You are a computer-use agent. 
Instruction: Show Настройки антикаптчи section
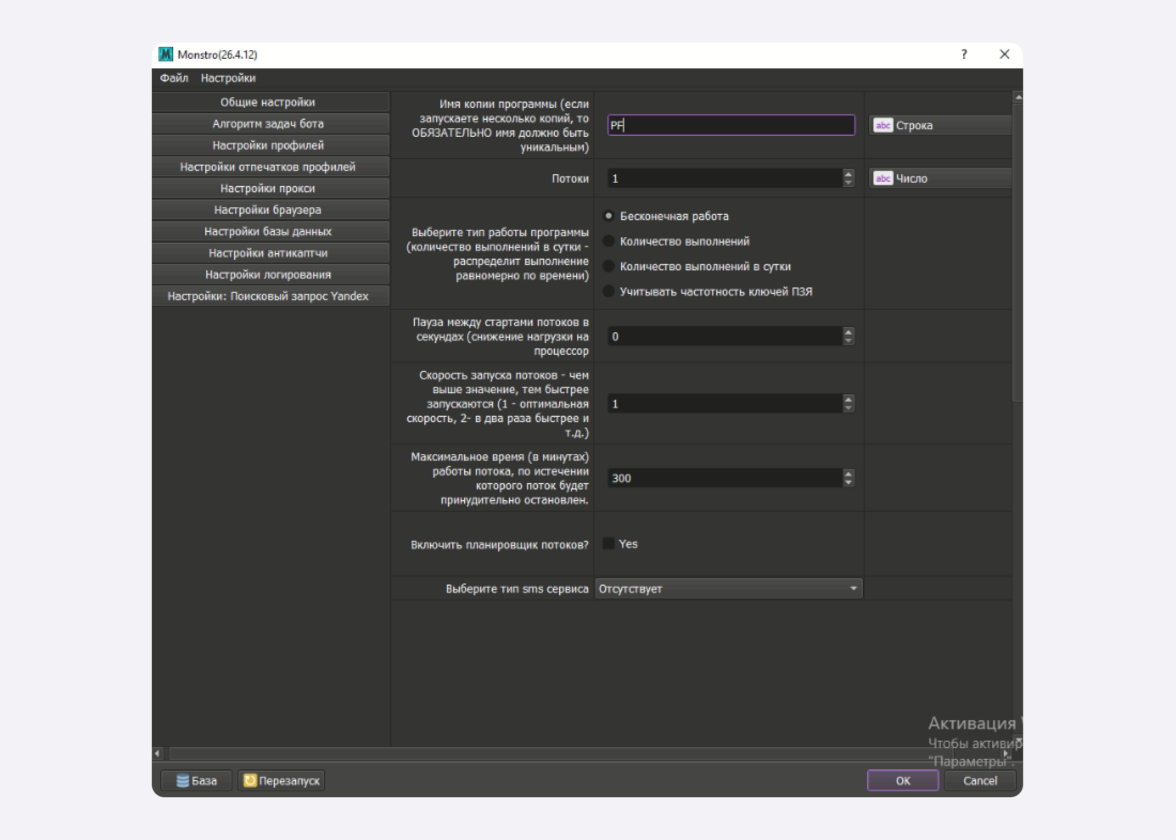point(270,253)
